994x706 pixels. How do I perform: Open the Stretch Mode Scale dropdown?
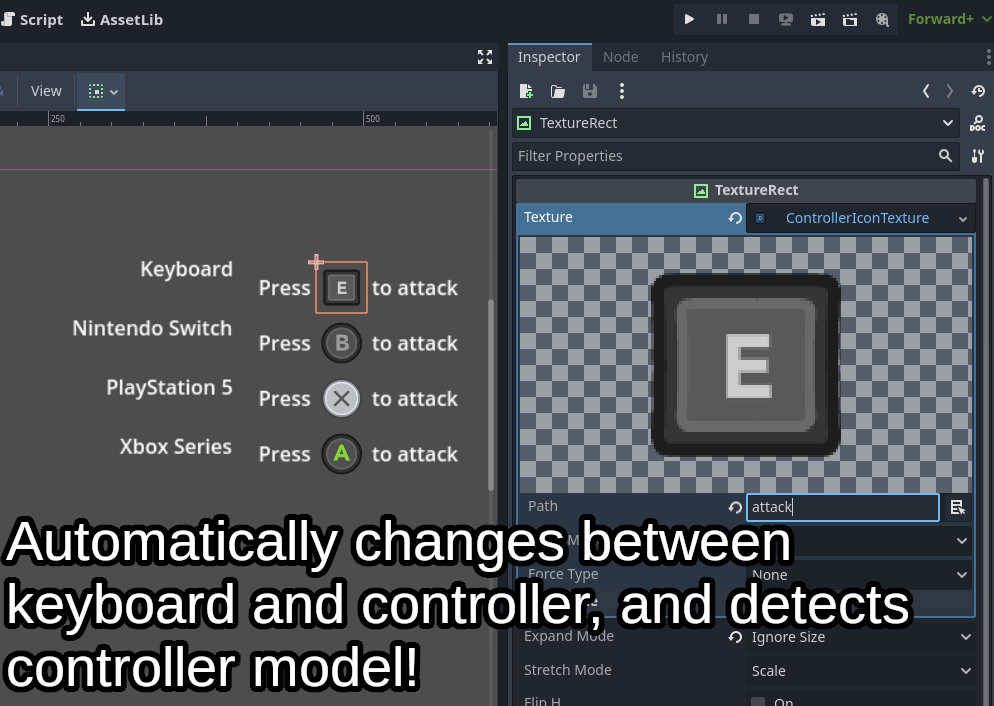(860, 671)
